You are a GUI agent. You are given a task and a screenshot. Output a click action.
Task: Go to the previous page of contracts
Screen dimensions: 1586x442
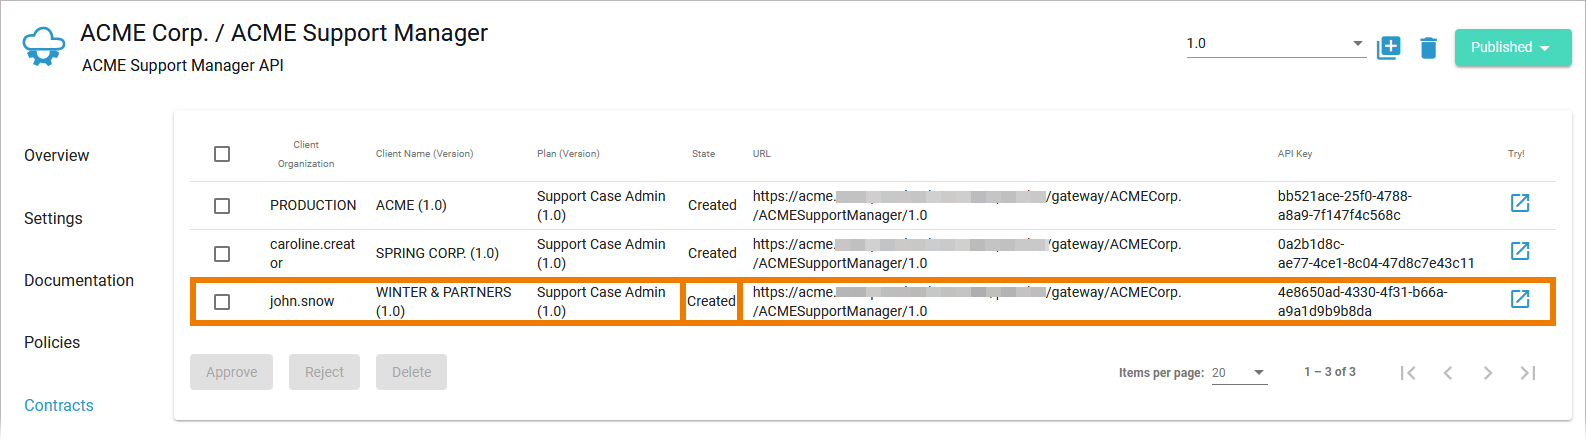(1448, 373)
